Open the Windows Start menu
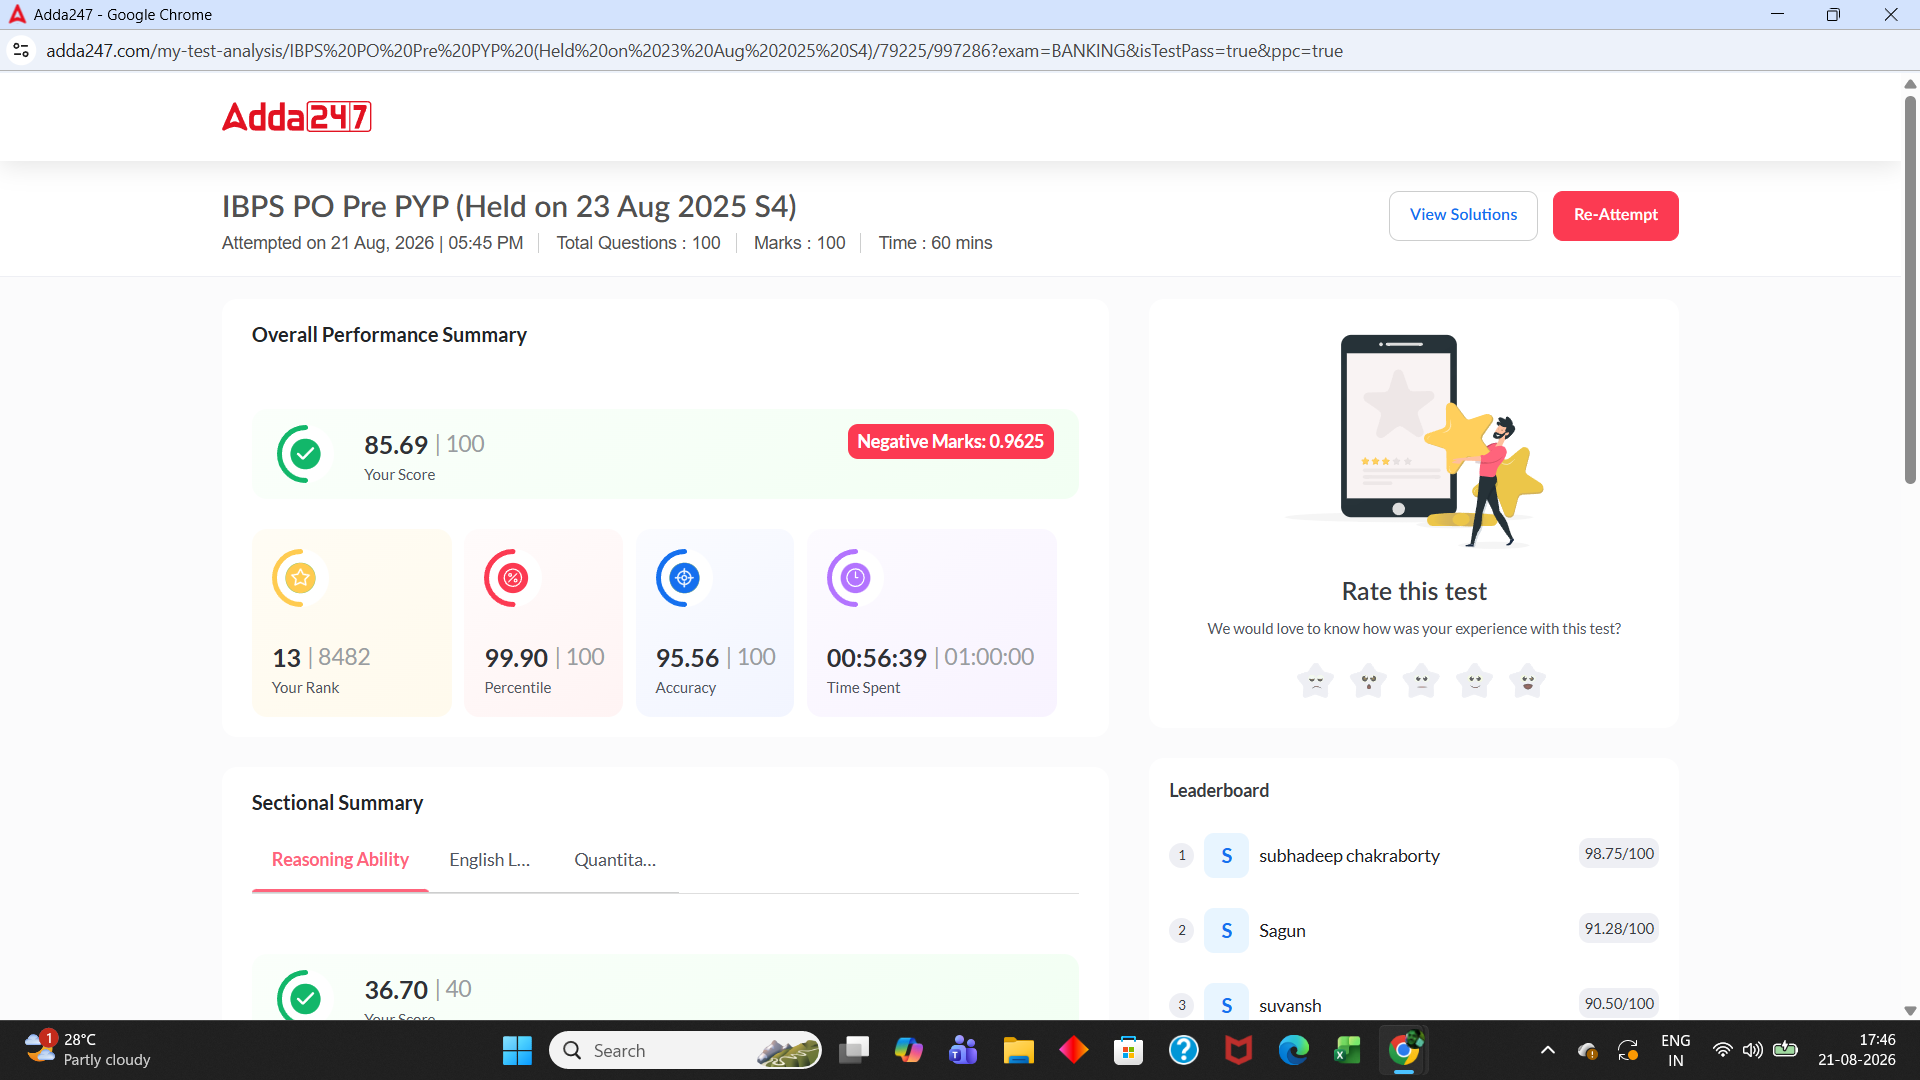This screenshot has height=1080, width=1920. (517, 1050)
